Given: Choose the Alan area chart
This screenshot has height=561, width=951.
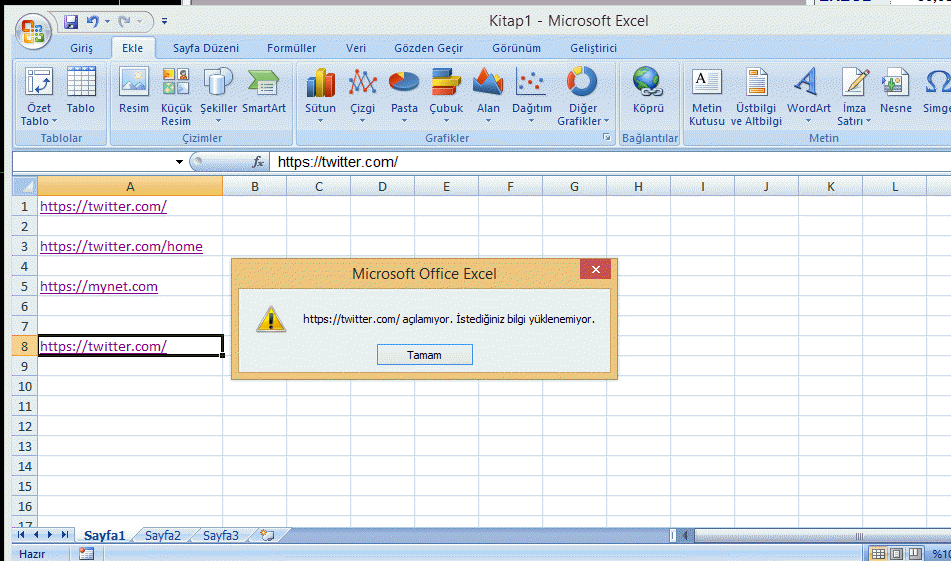Looking at the screenshot, I should click(x=488, y=96).
